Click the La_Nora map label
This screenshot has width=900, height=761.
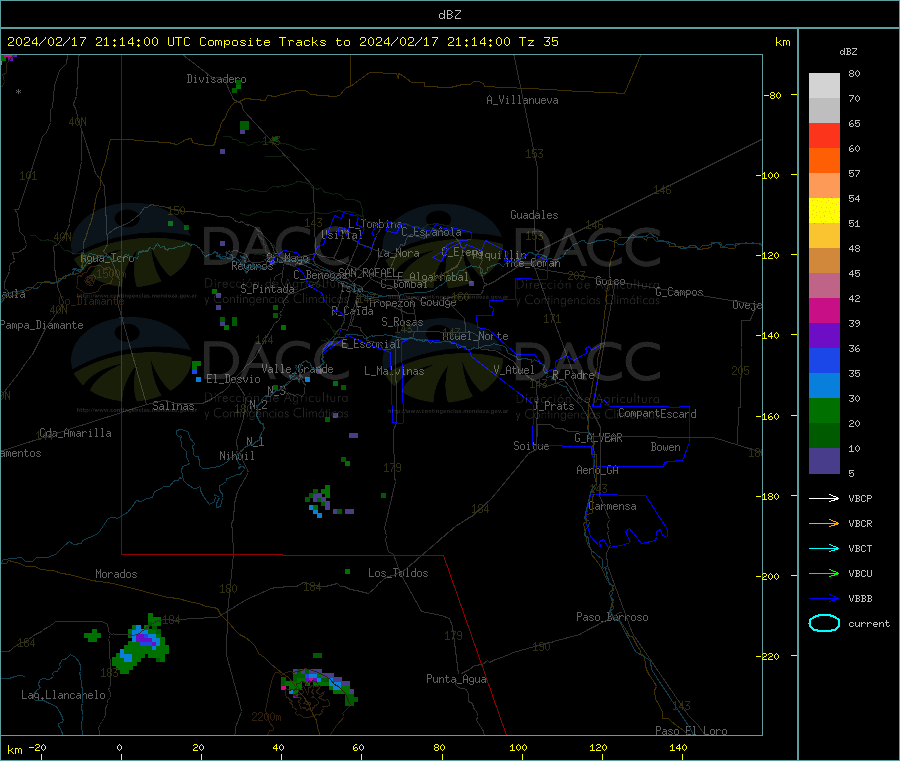(x=398, y=253)
